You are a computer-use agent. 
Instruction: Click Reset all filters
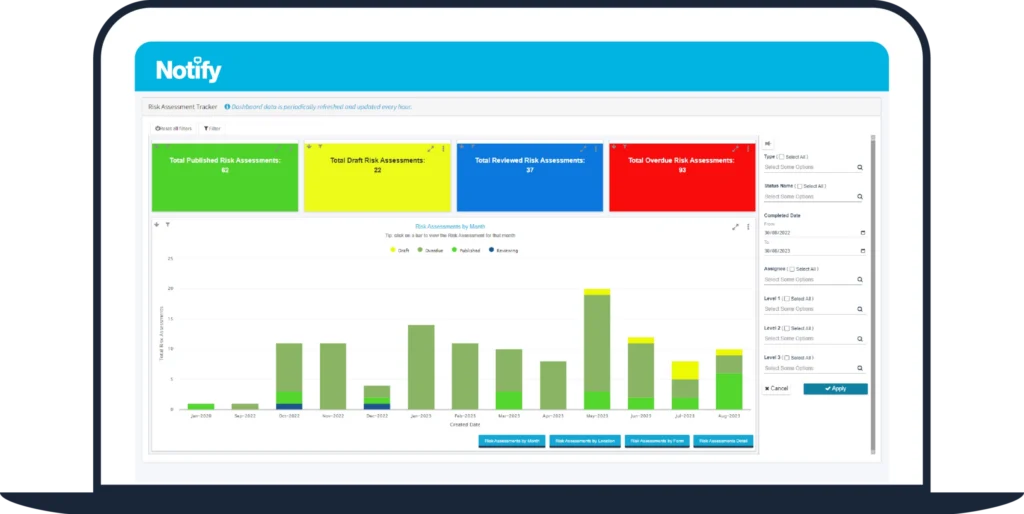click(x=173, y=128)
